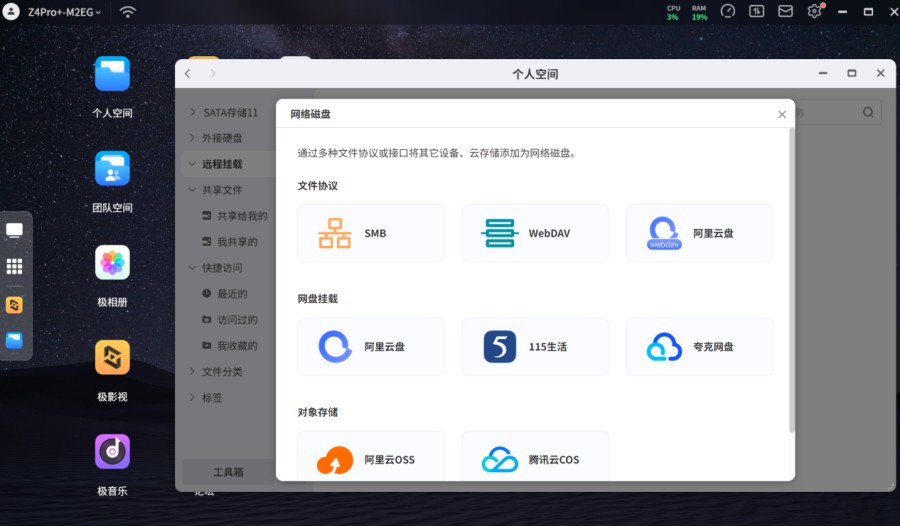This screenshot has width=900, height=526.
Task: Open the transfer tasks icon in top bar
Action: click(x=757, y=11)
